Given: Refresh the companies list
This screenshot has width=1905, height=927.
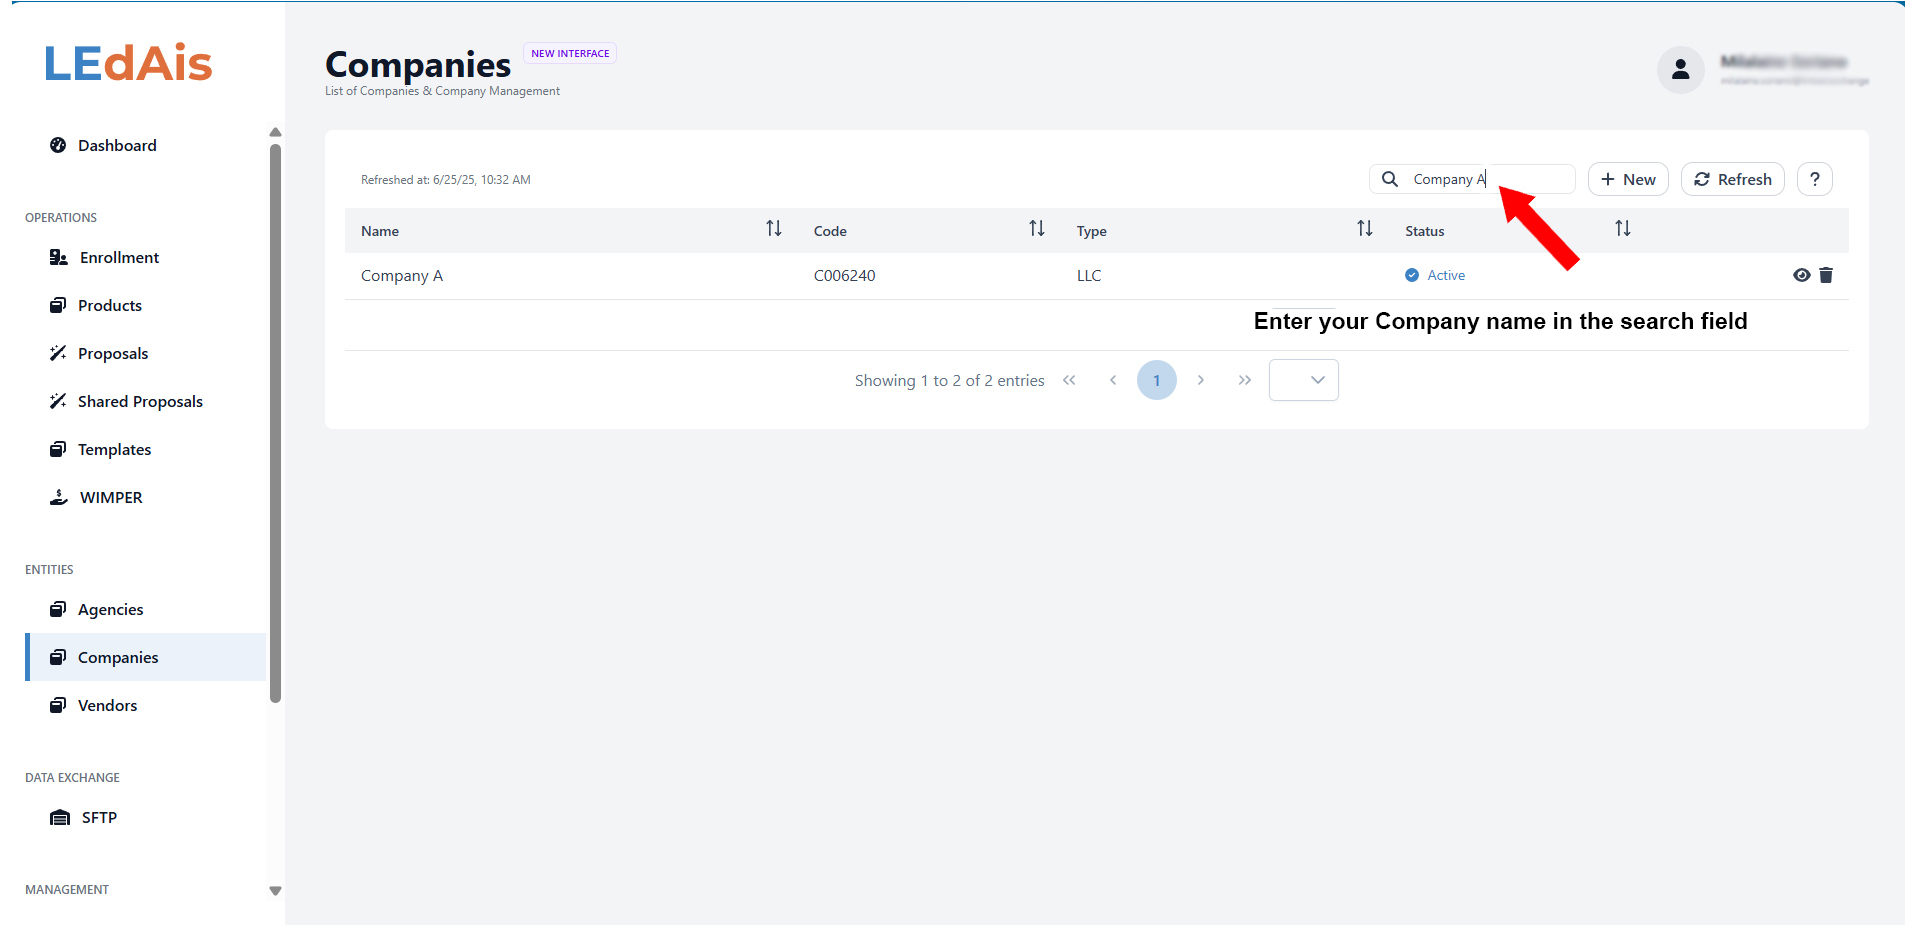Looking at the screenshot, I should coord(1733,179).
